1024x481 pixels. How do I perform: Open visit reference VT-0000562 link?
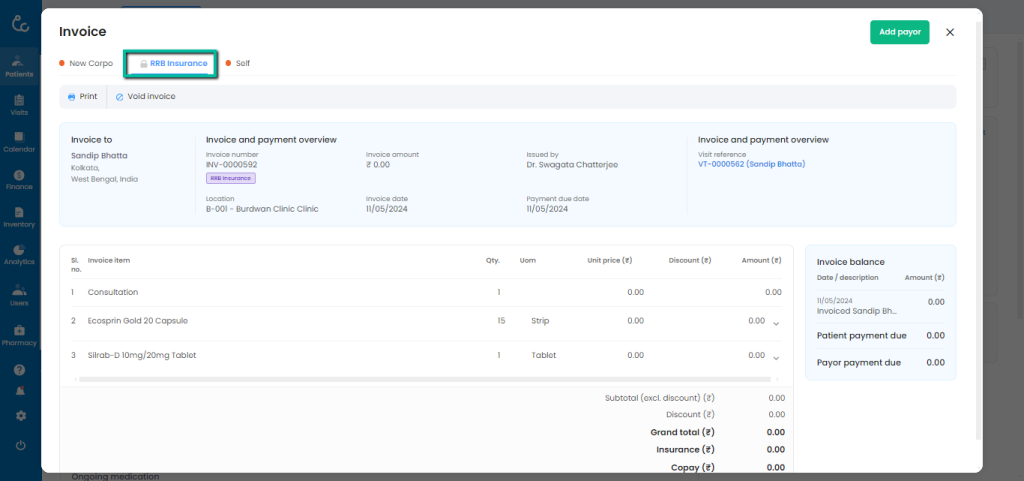pyautogui.click(x=751, y=164)
